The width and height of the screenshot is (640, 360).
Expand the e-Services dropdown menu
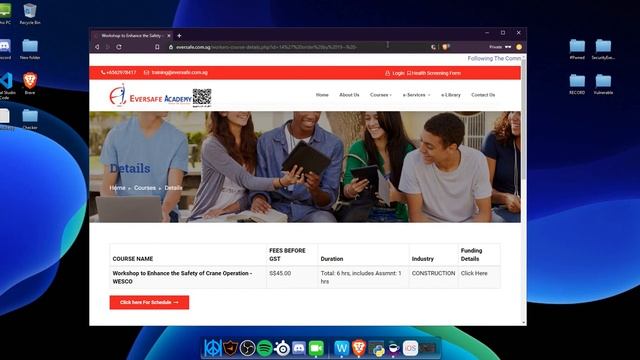pyautogui.click(x=416, y=95)
